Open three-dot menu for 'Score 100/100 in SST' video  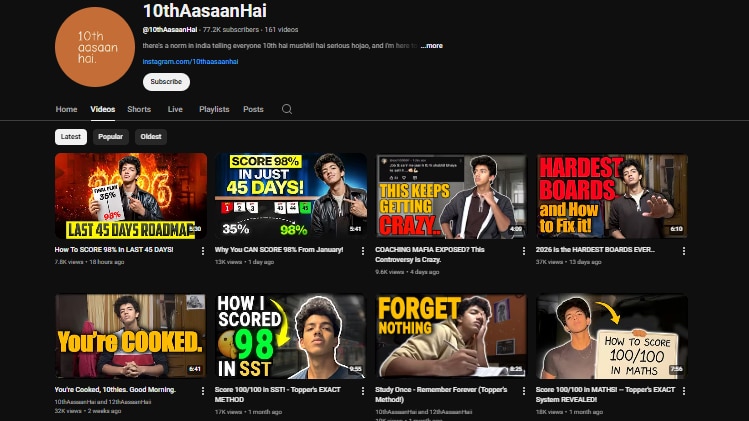[363, 391]
